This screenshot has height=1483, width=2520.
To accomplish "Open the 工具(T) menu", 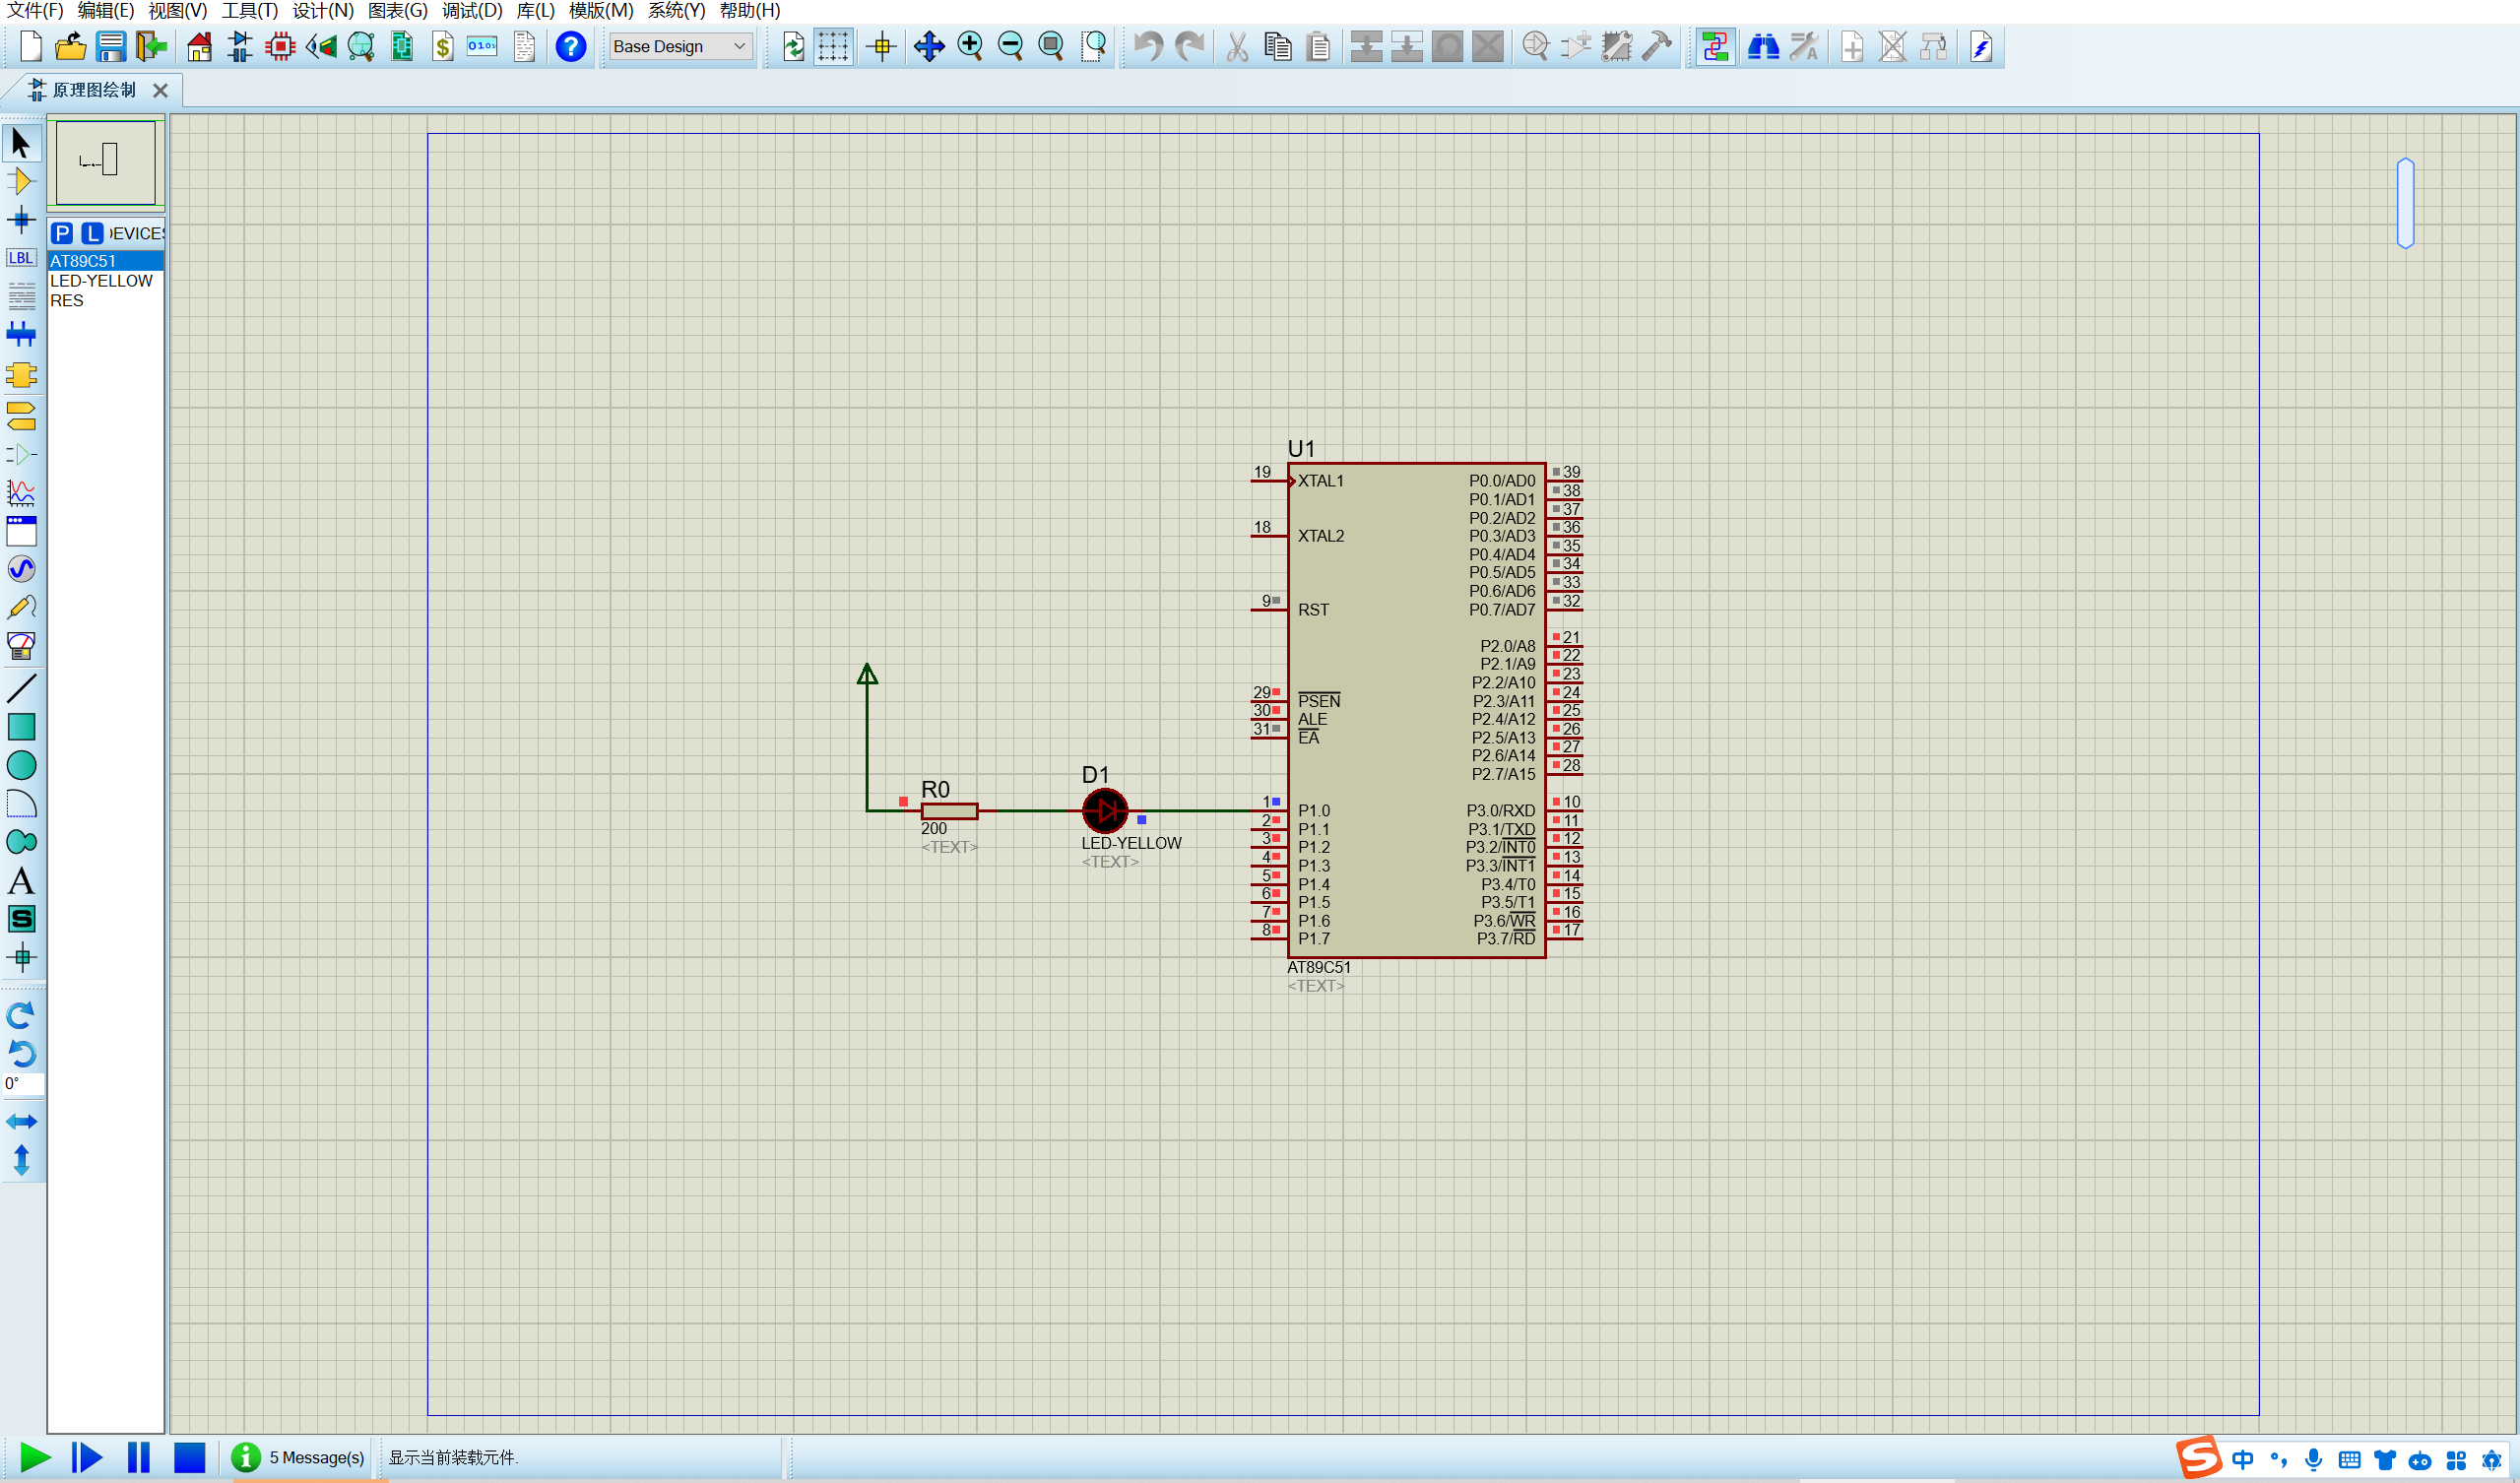I will tap(250, 10).
